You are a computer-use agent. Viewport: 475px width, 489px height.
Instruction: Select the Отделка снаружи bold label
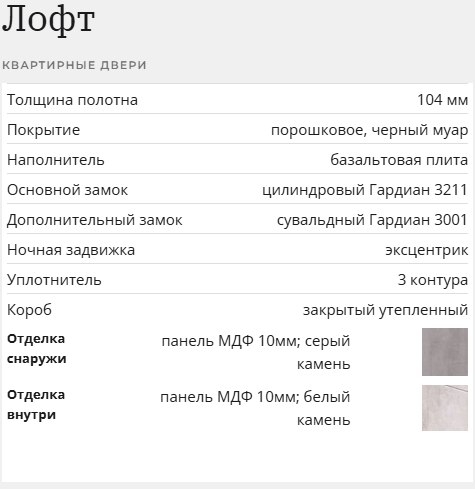coord(37,349)
